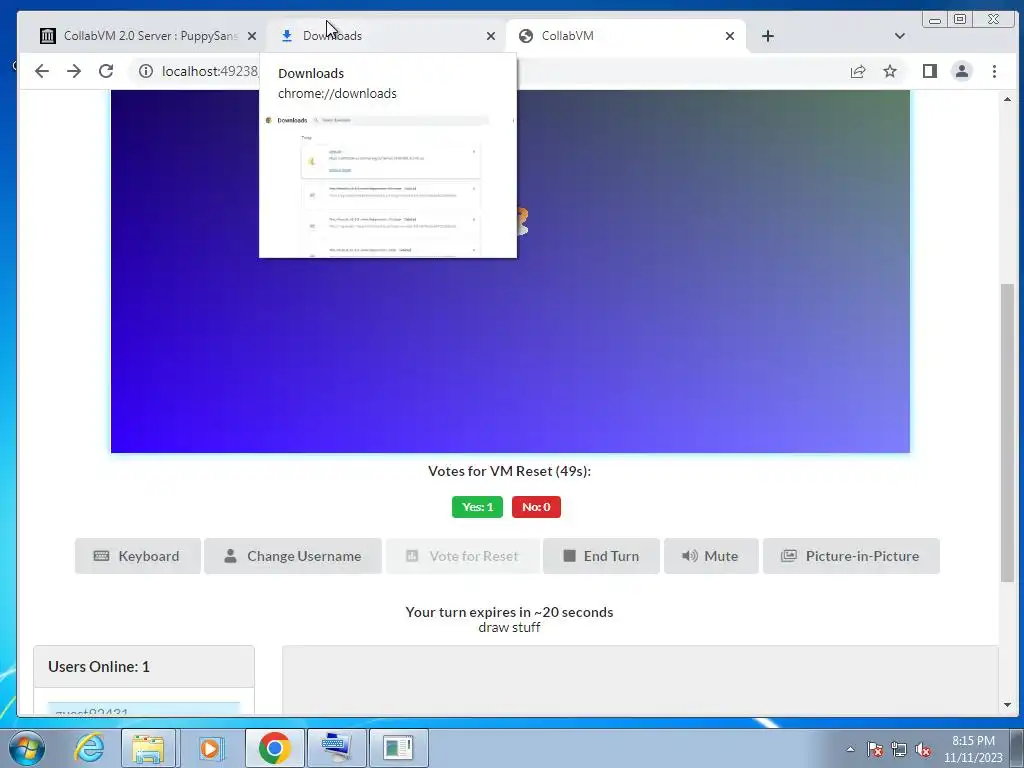Screen dimensions: 1024x768
Task: Close the CollabVM 2.0 Server tab
Action: pyautogui.click(x=252, y=36)
